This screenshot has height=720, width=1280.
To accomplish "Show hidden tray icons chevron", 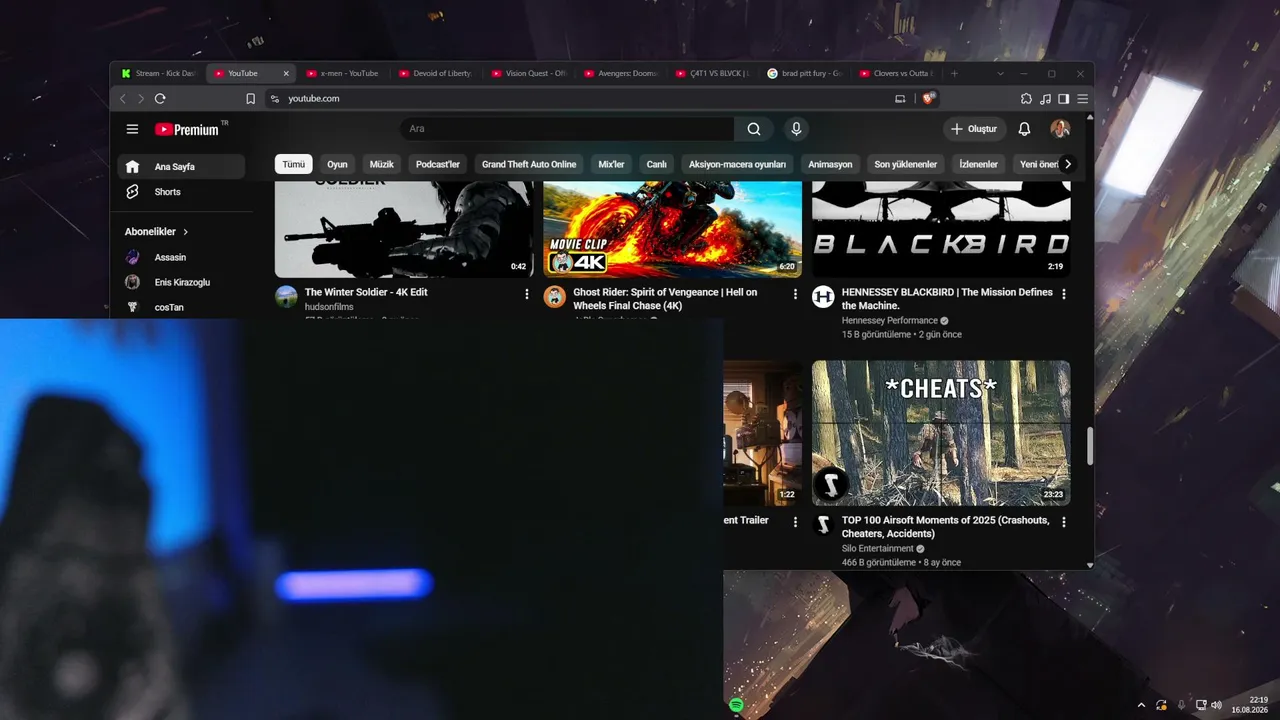I will pos(1141,705).
